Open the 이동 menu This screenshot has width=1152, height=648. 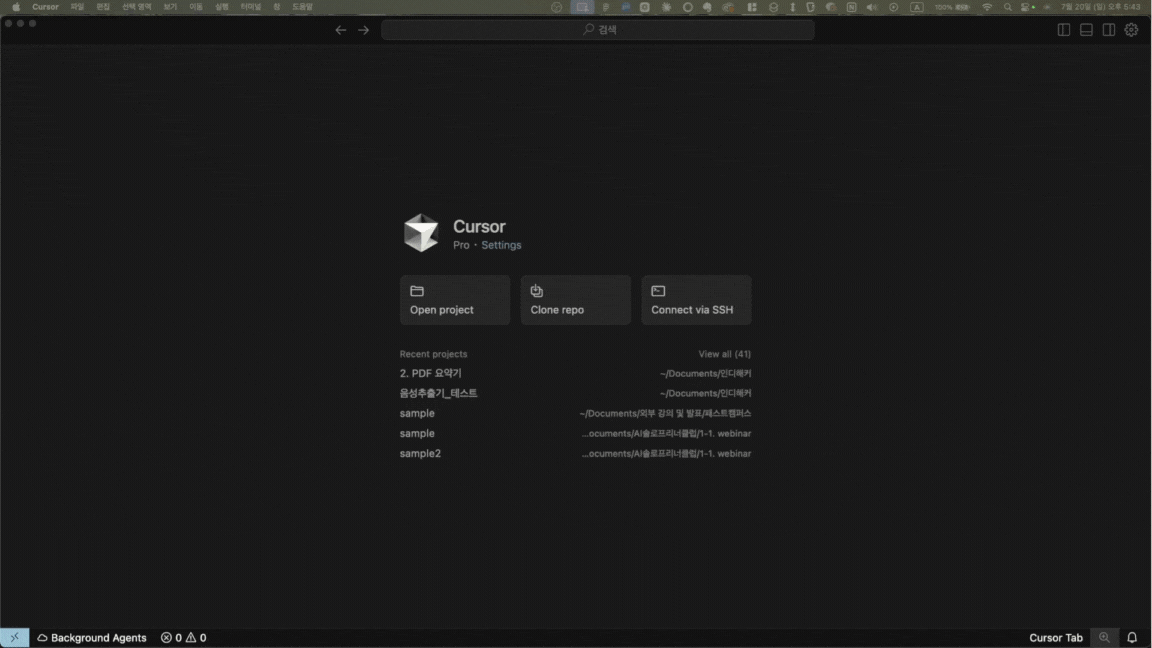point(195,7)
